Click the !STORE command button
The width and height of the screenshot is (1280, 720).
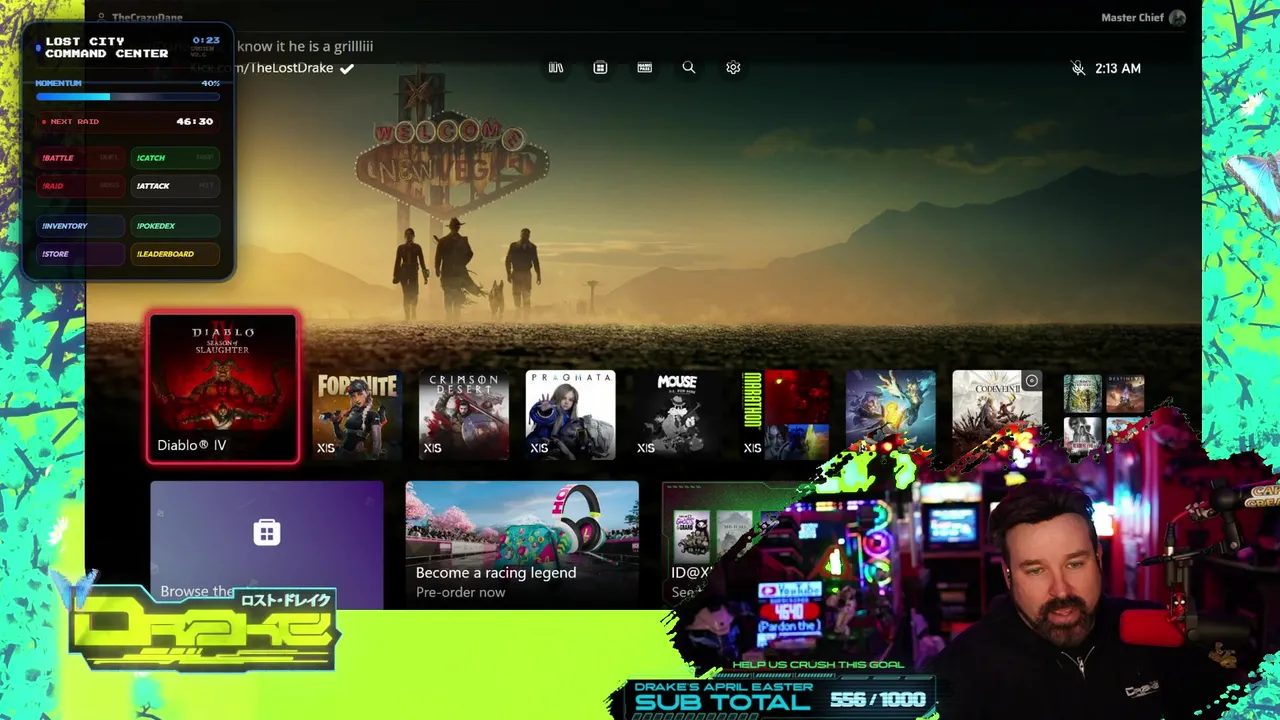pyautogui.click(x=81, y=254)
